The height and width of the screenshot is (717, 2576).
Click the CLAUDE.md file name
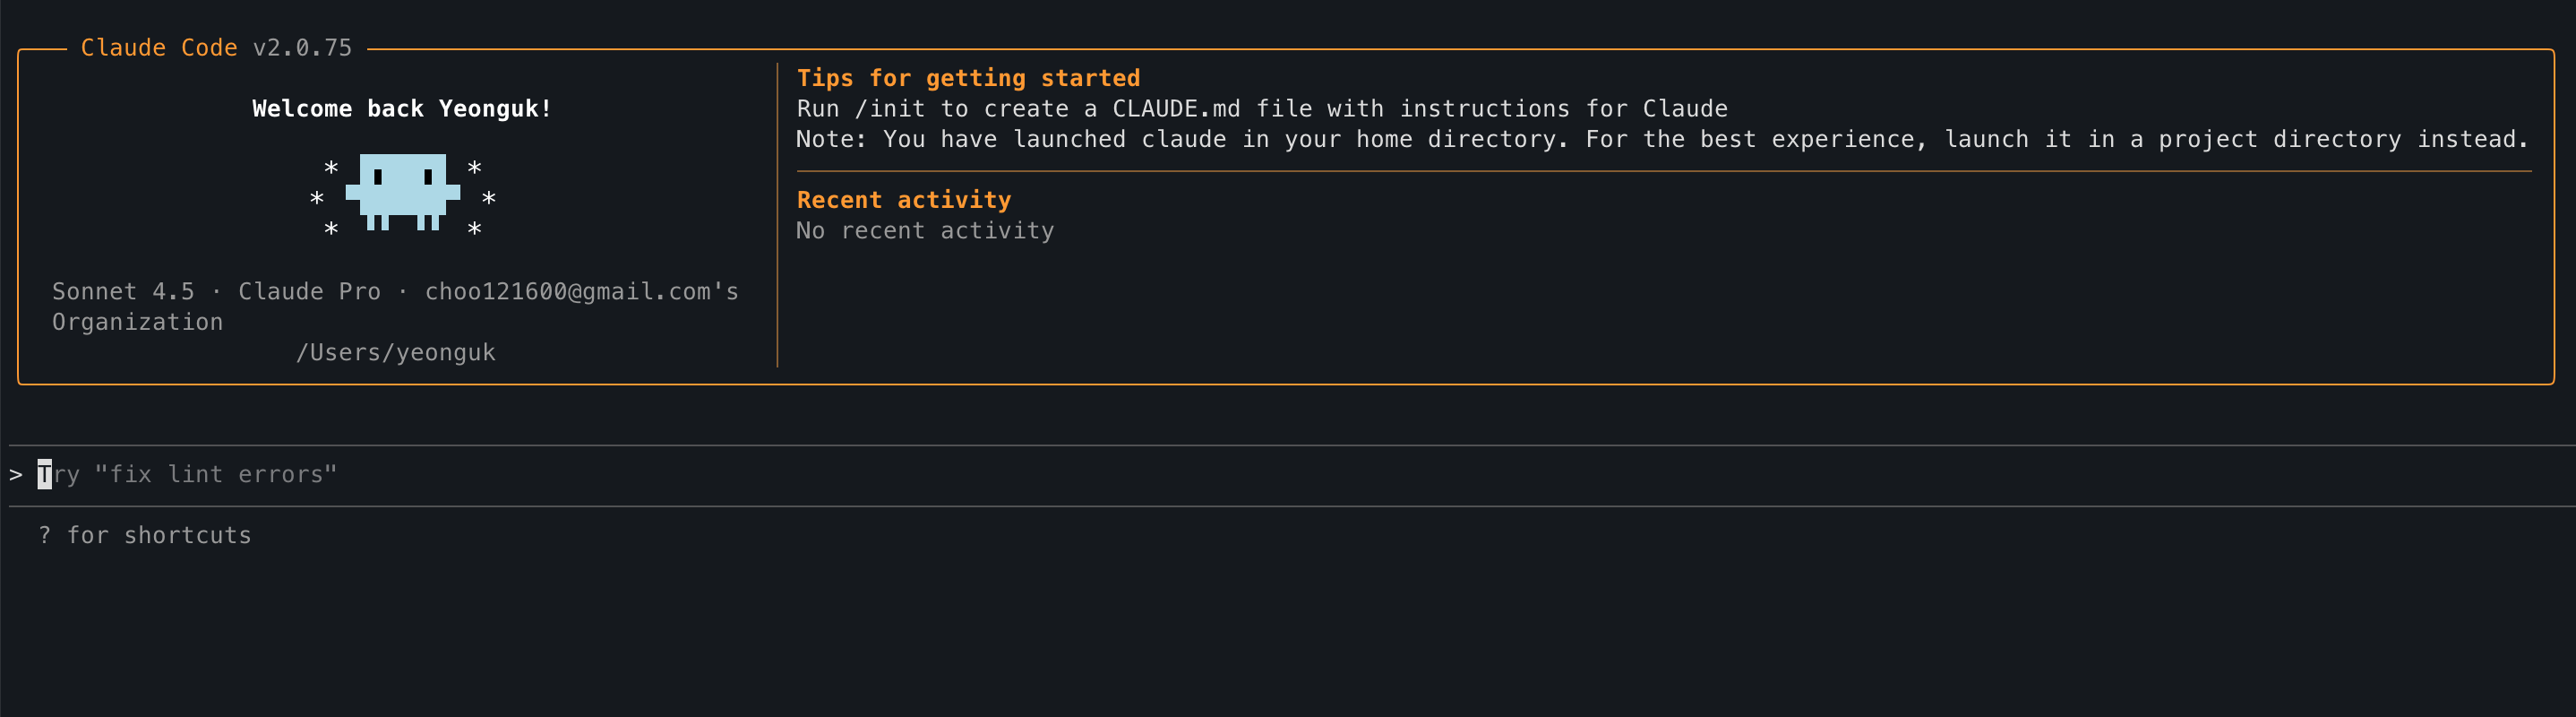click(1176, 109)
